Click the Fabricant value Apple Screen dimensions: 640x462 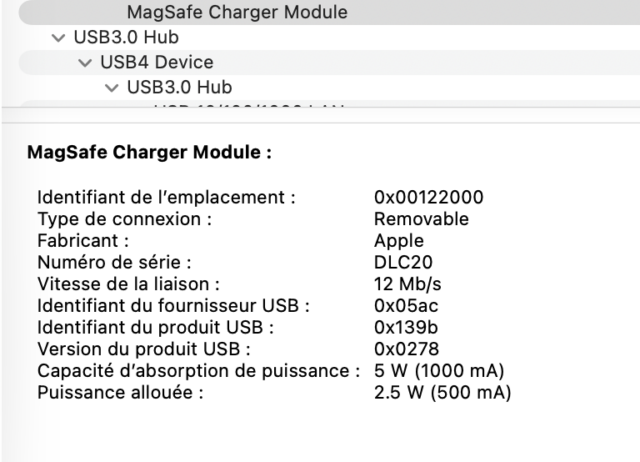click(x=398, y=241)
